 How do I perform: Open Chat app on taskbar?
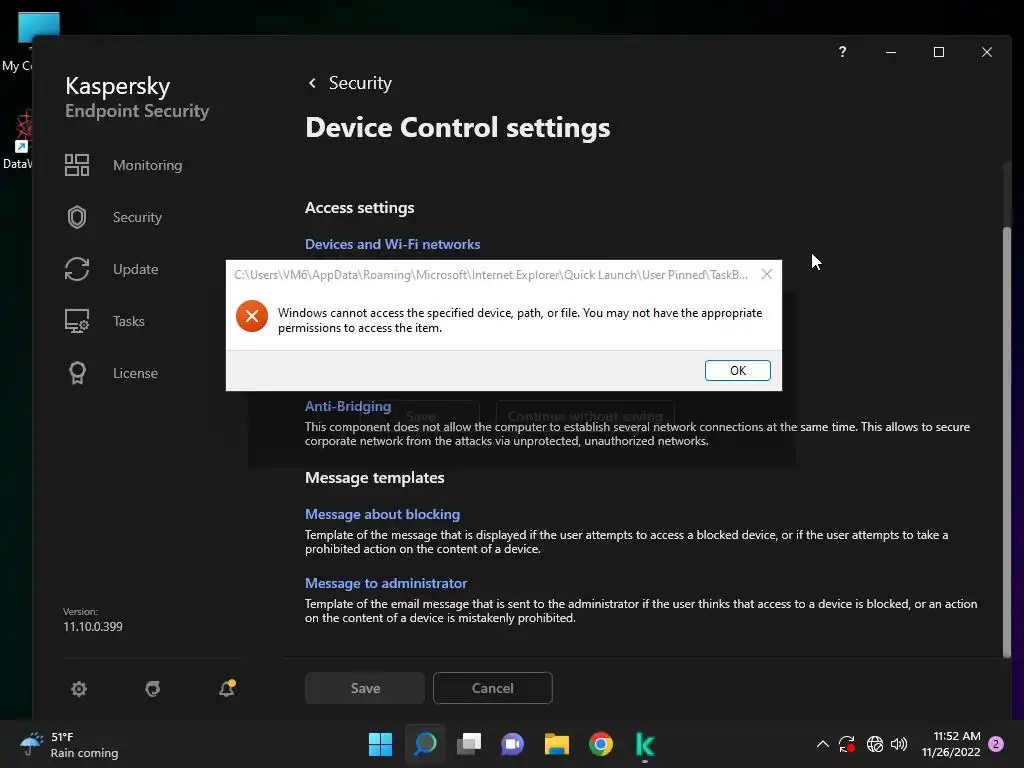[x=513, y=744]
